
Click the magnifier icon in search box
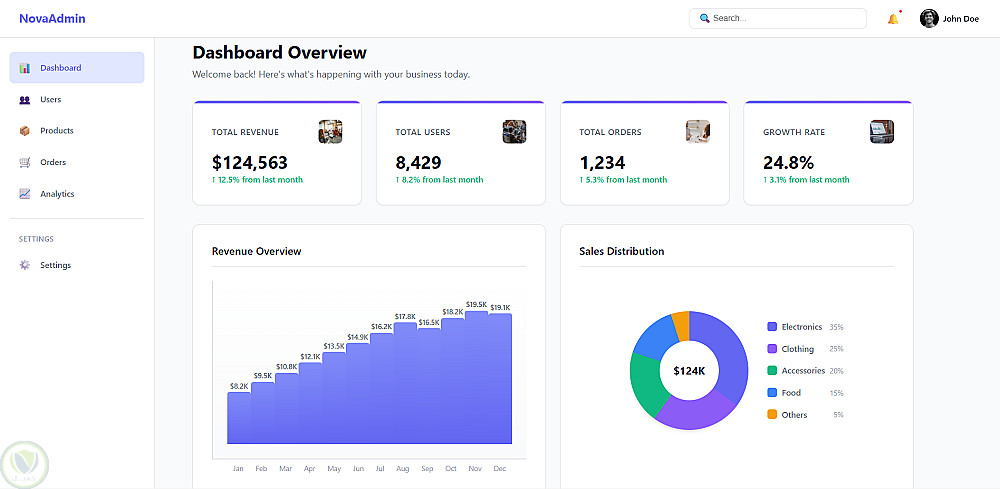705,18
